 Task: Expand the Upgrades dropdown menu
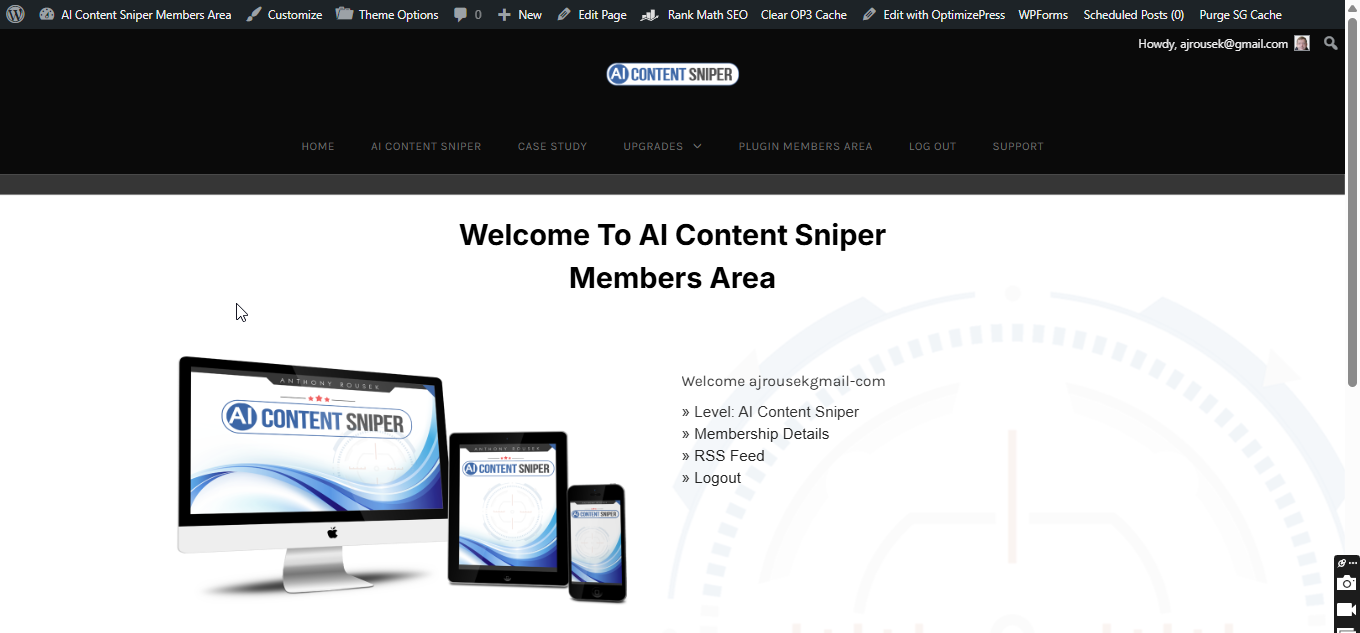pyautogui.click(x=662, y=146)
